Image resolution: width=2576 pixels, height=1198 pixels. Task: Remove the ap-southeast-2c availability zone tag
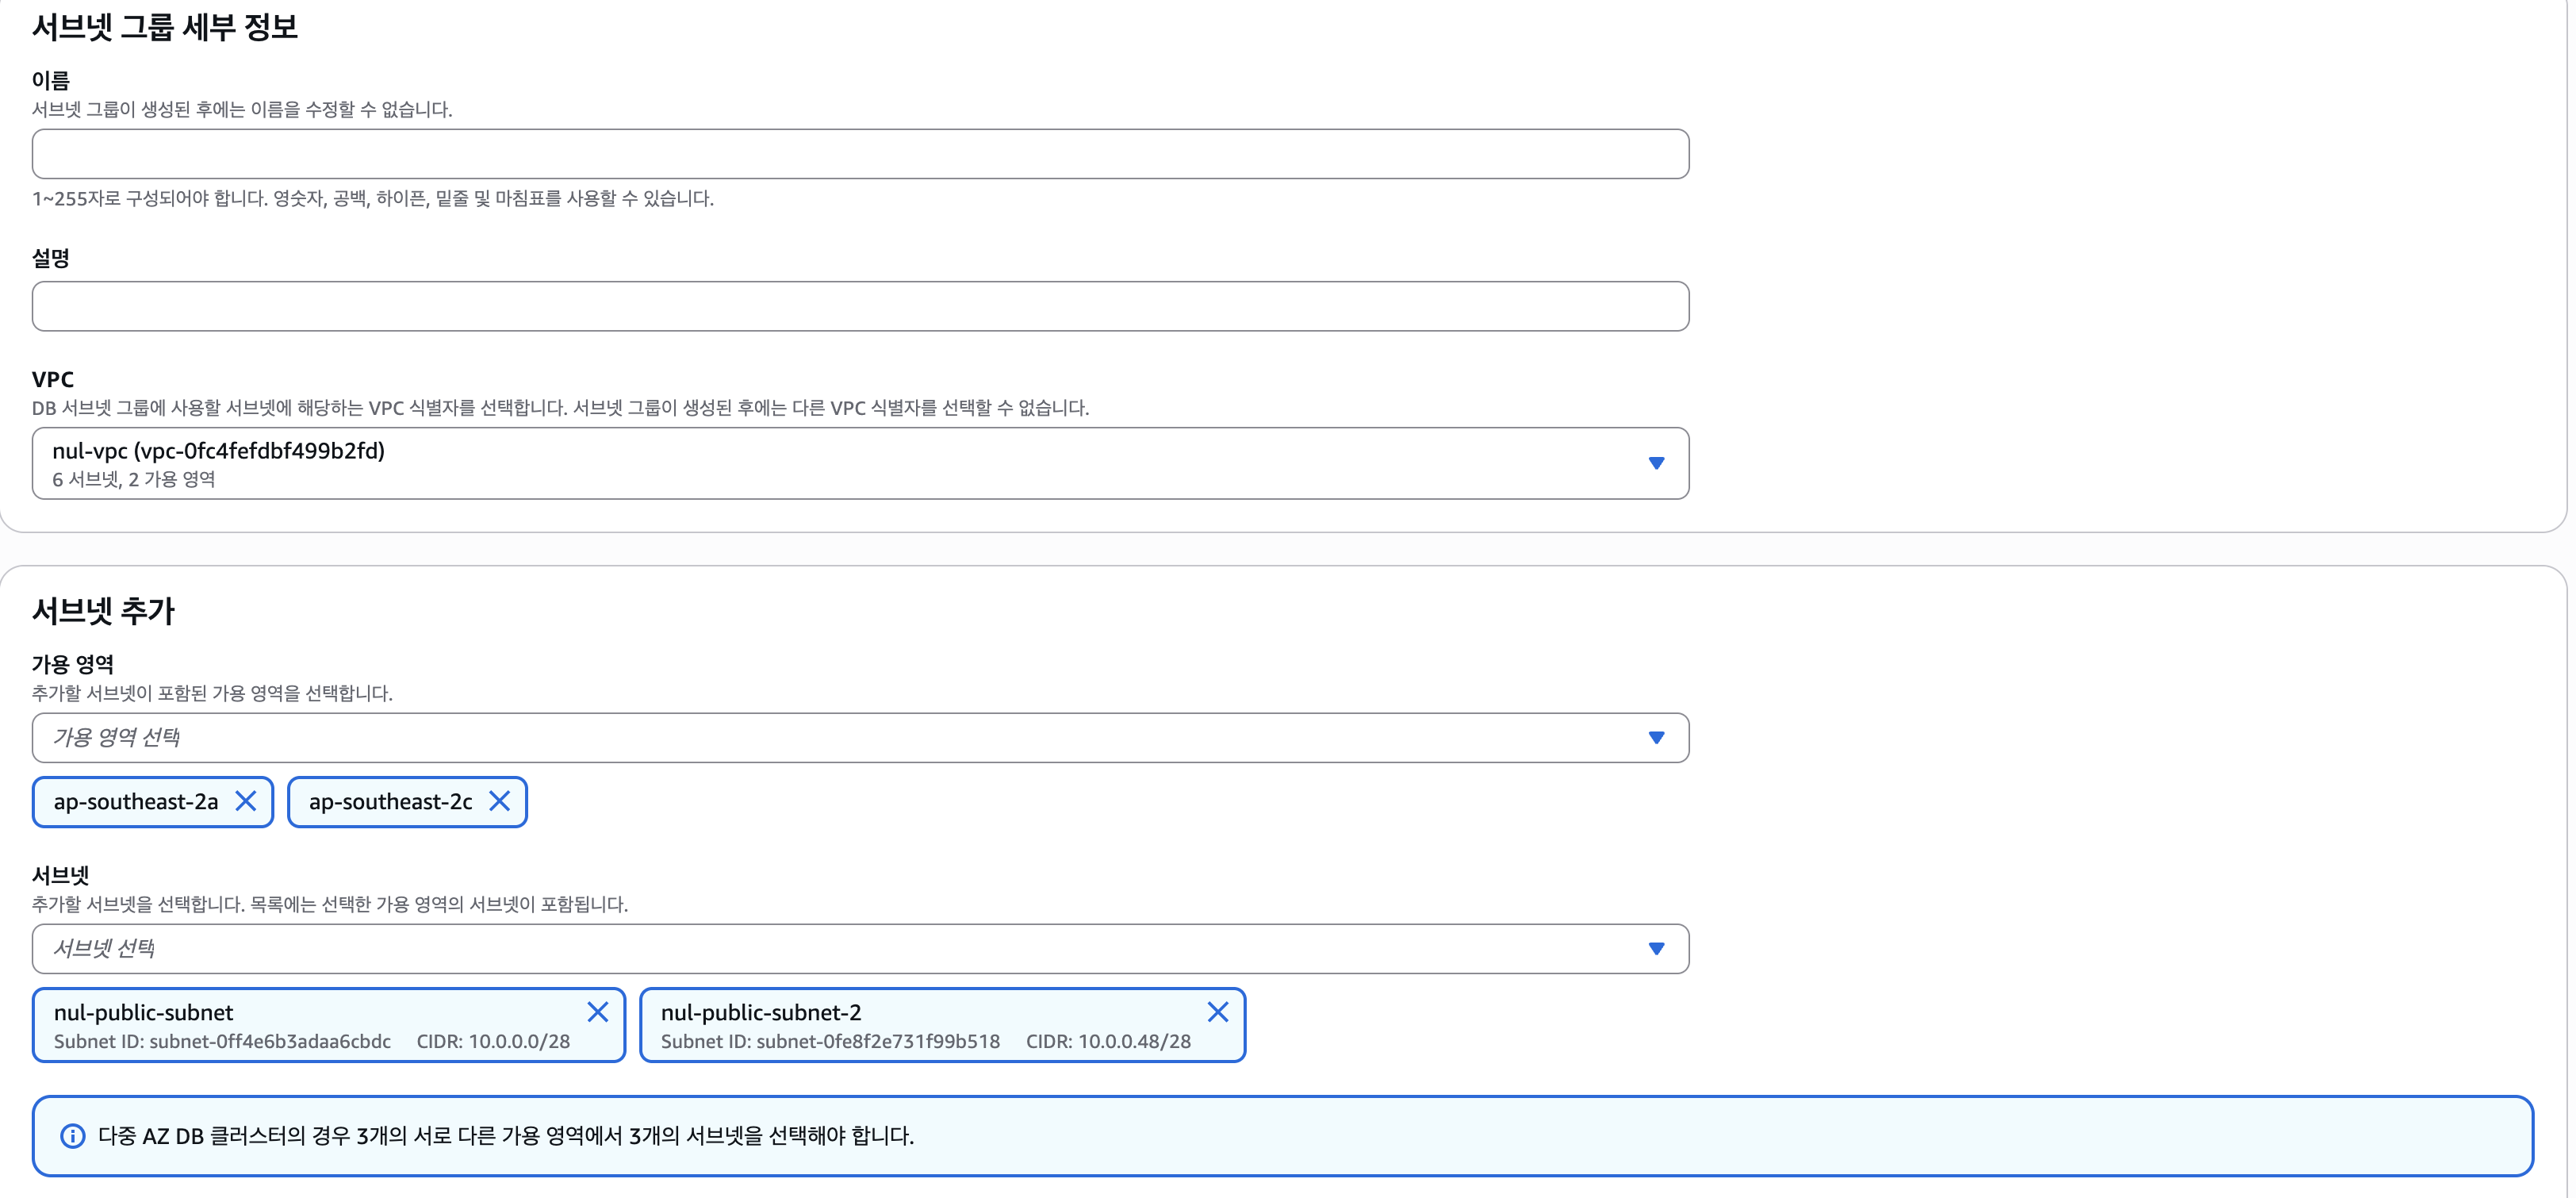point(499,801)
